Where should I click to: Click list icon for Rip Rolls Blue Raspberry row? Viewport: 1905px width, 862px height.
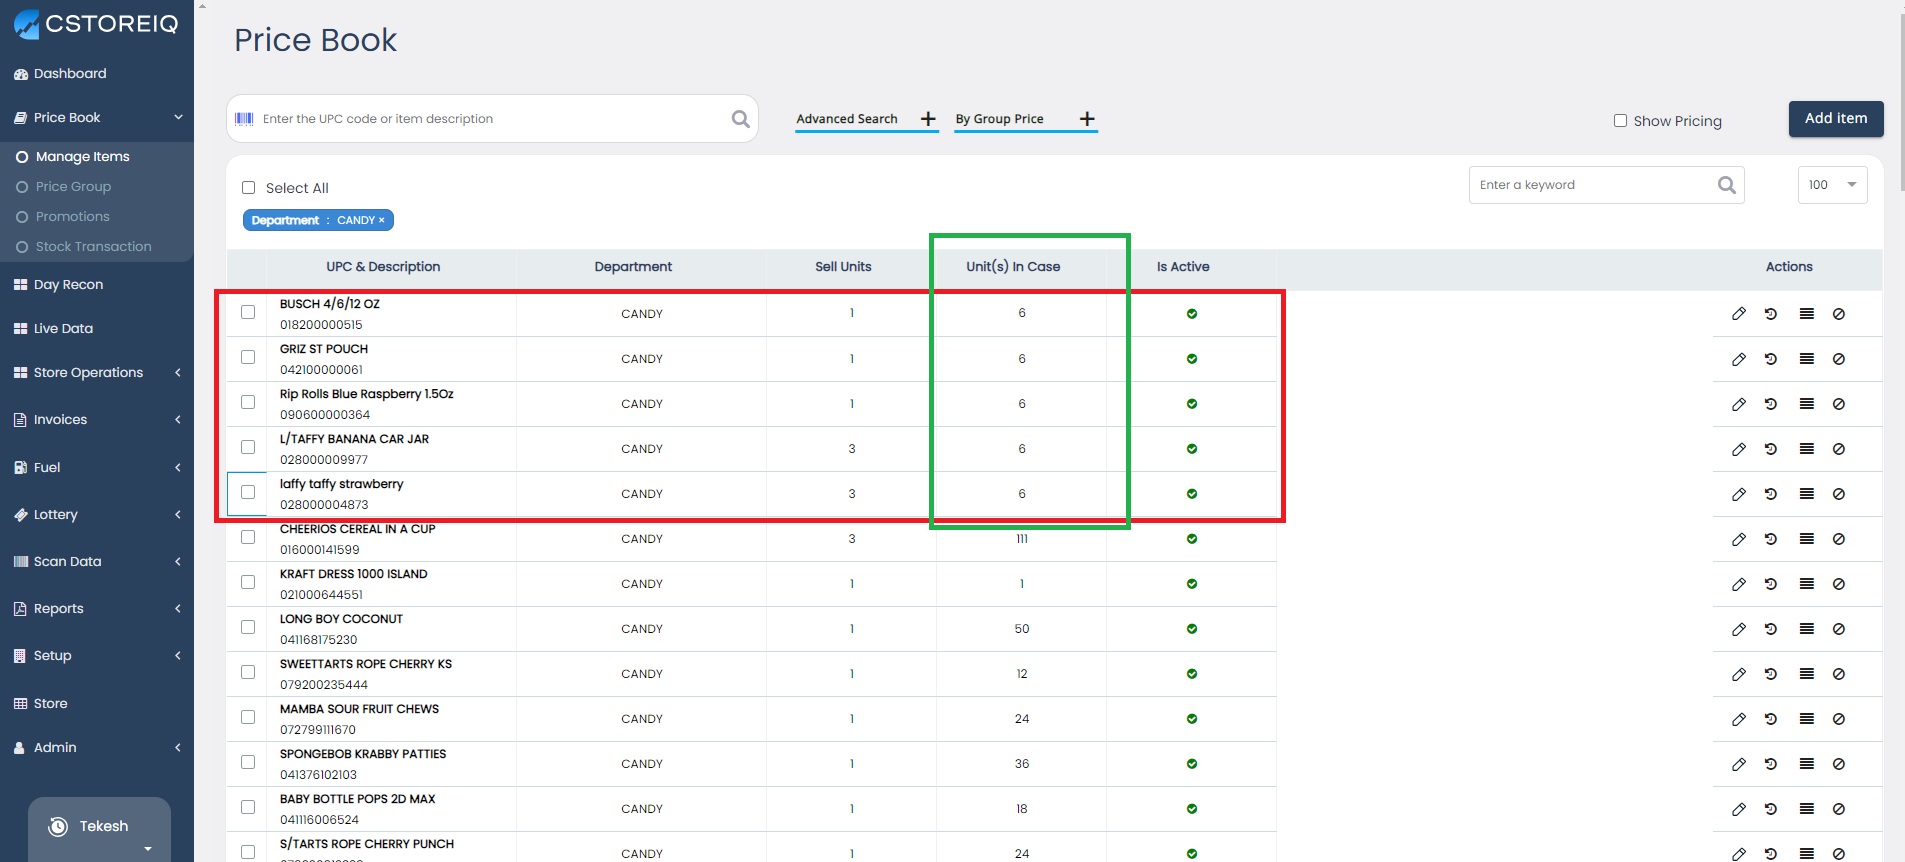click(x=1807, y=404)
